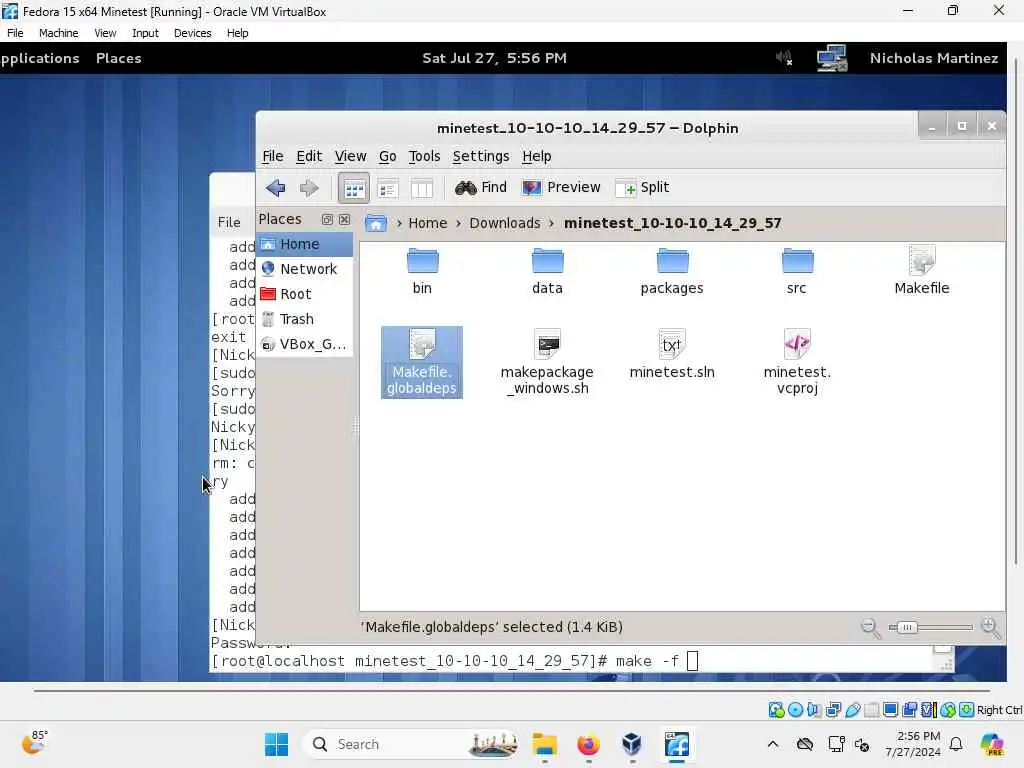Click terminal command line make -f

pyautogui.click(x=453, y=661)
